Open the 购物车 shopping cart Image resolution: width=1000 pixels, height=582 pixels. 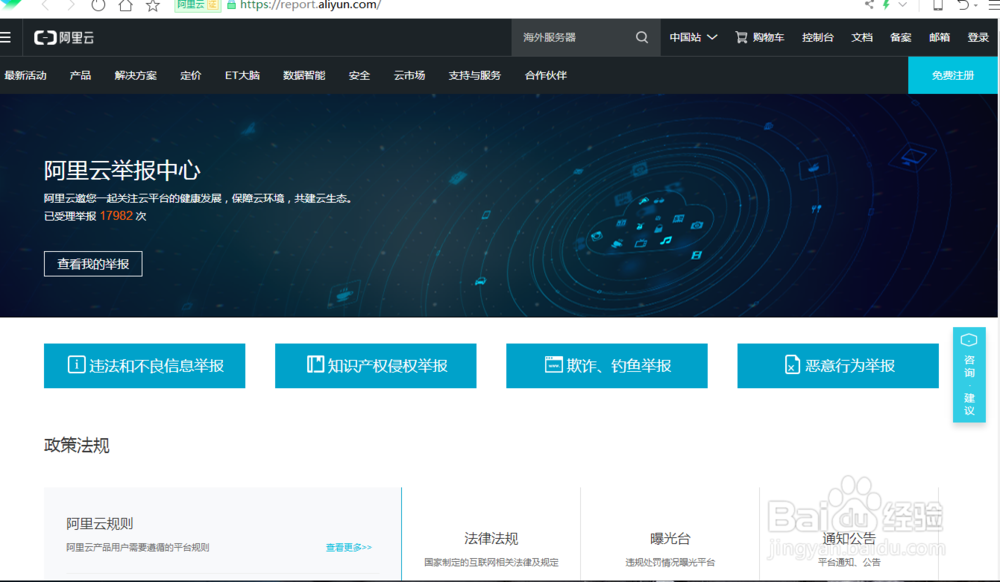click(x=760, y=38)
